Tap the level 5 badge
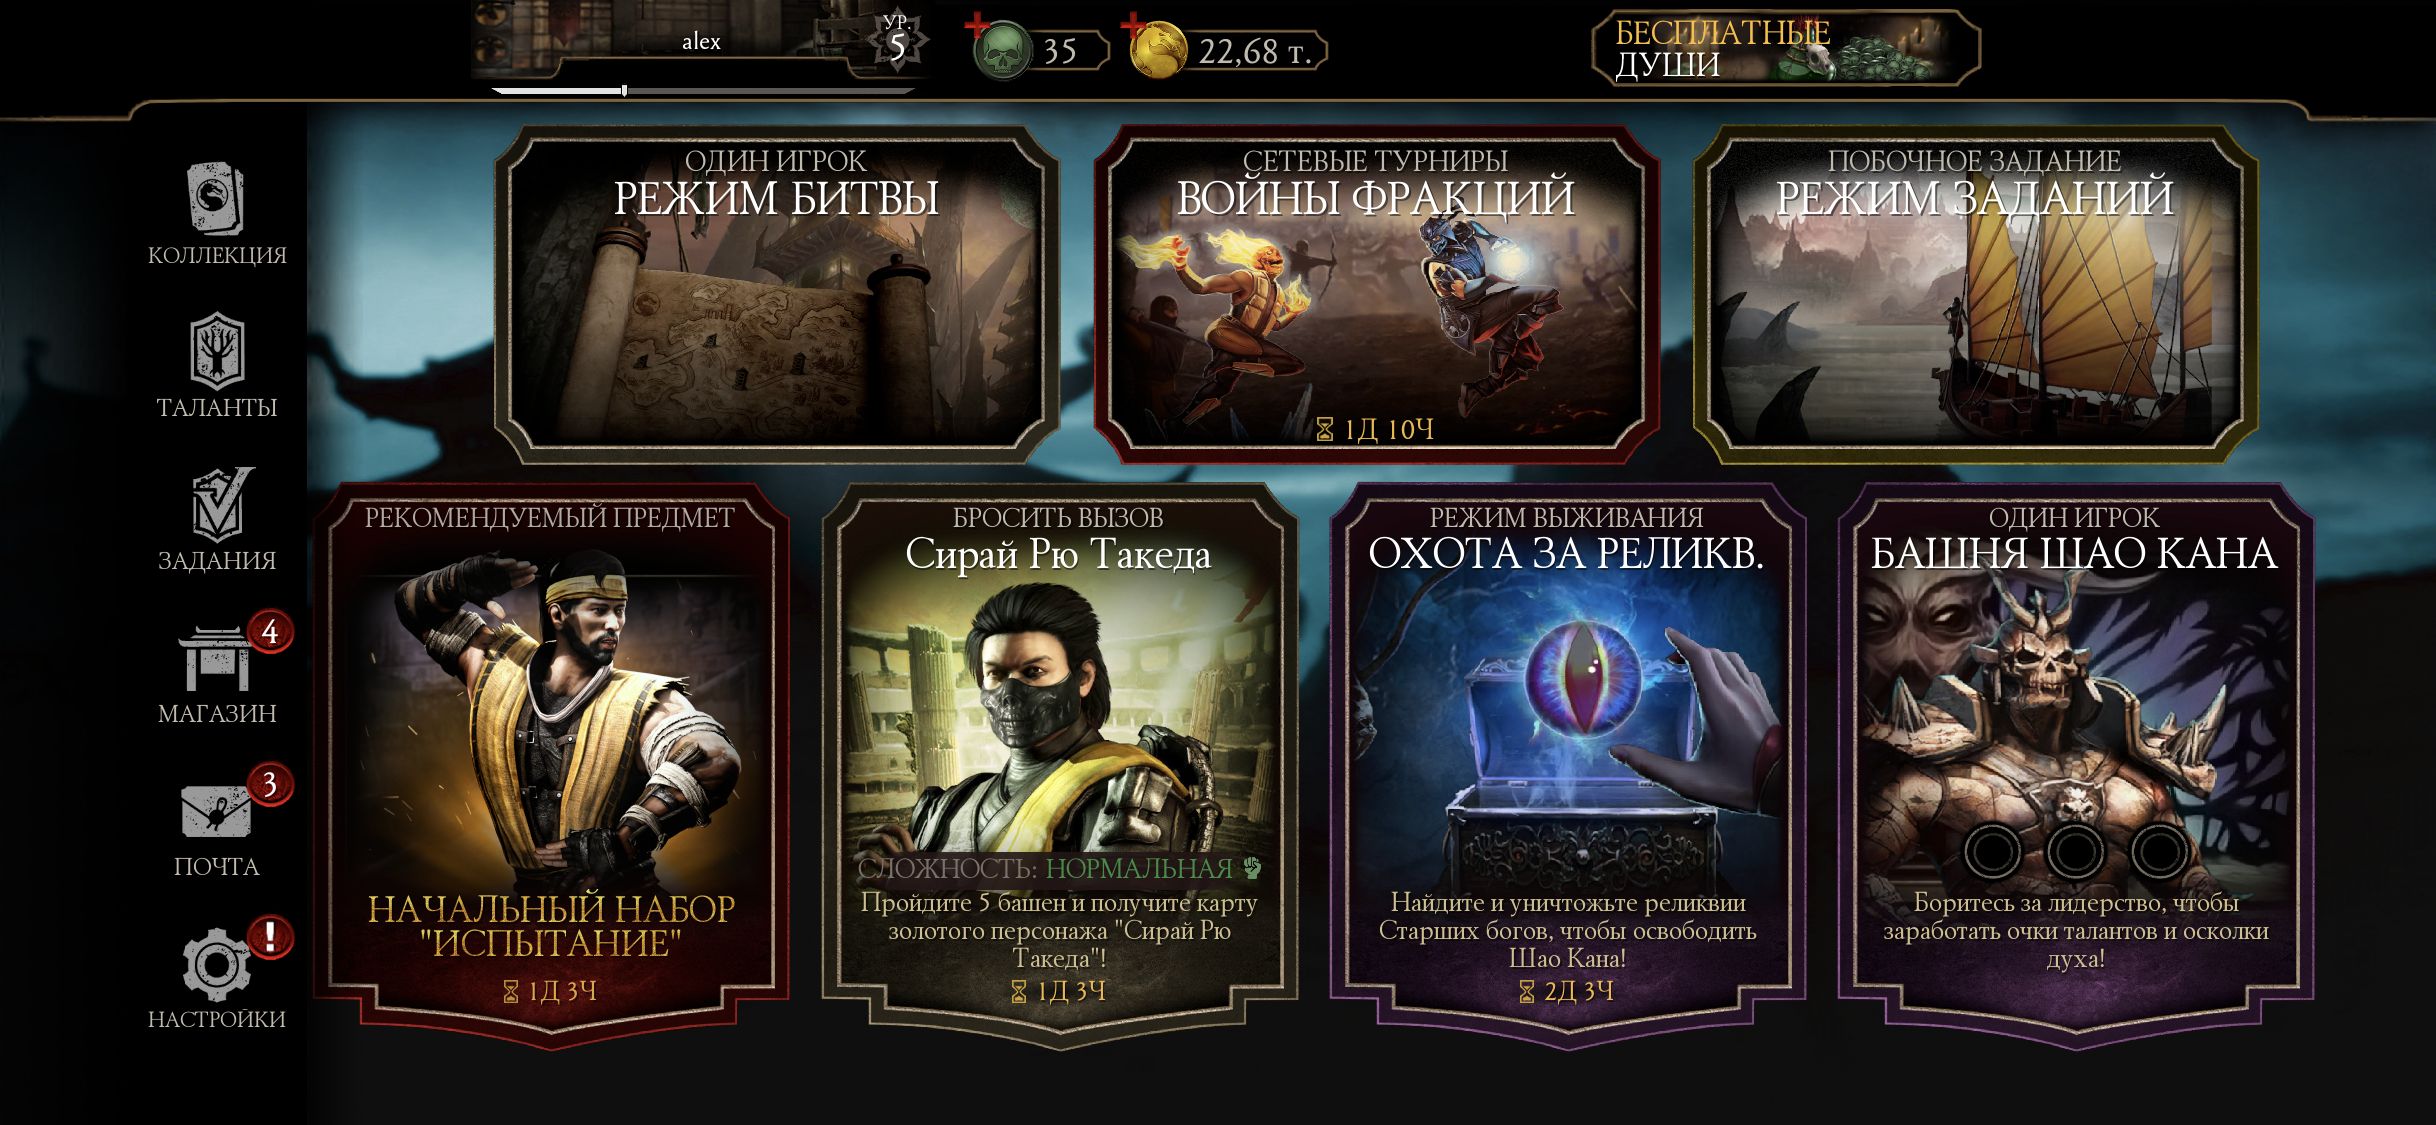The height and width of the screenshot is (1125, 2436). tap(897, 42)
